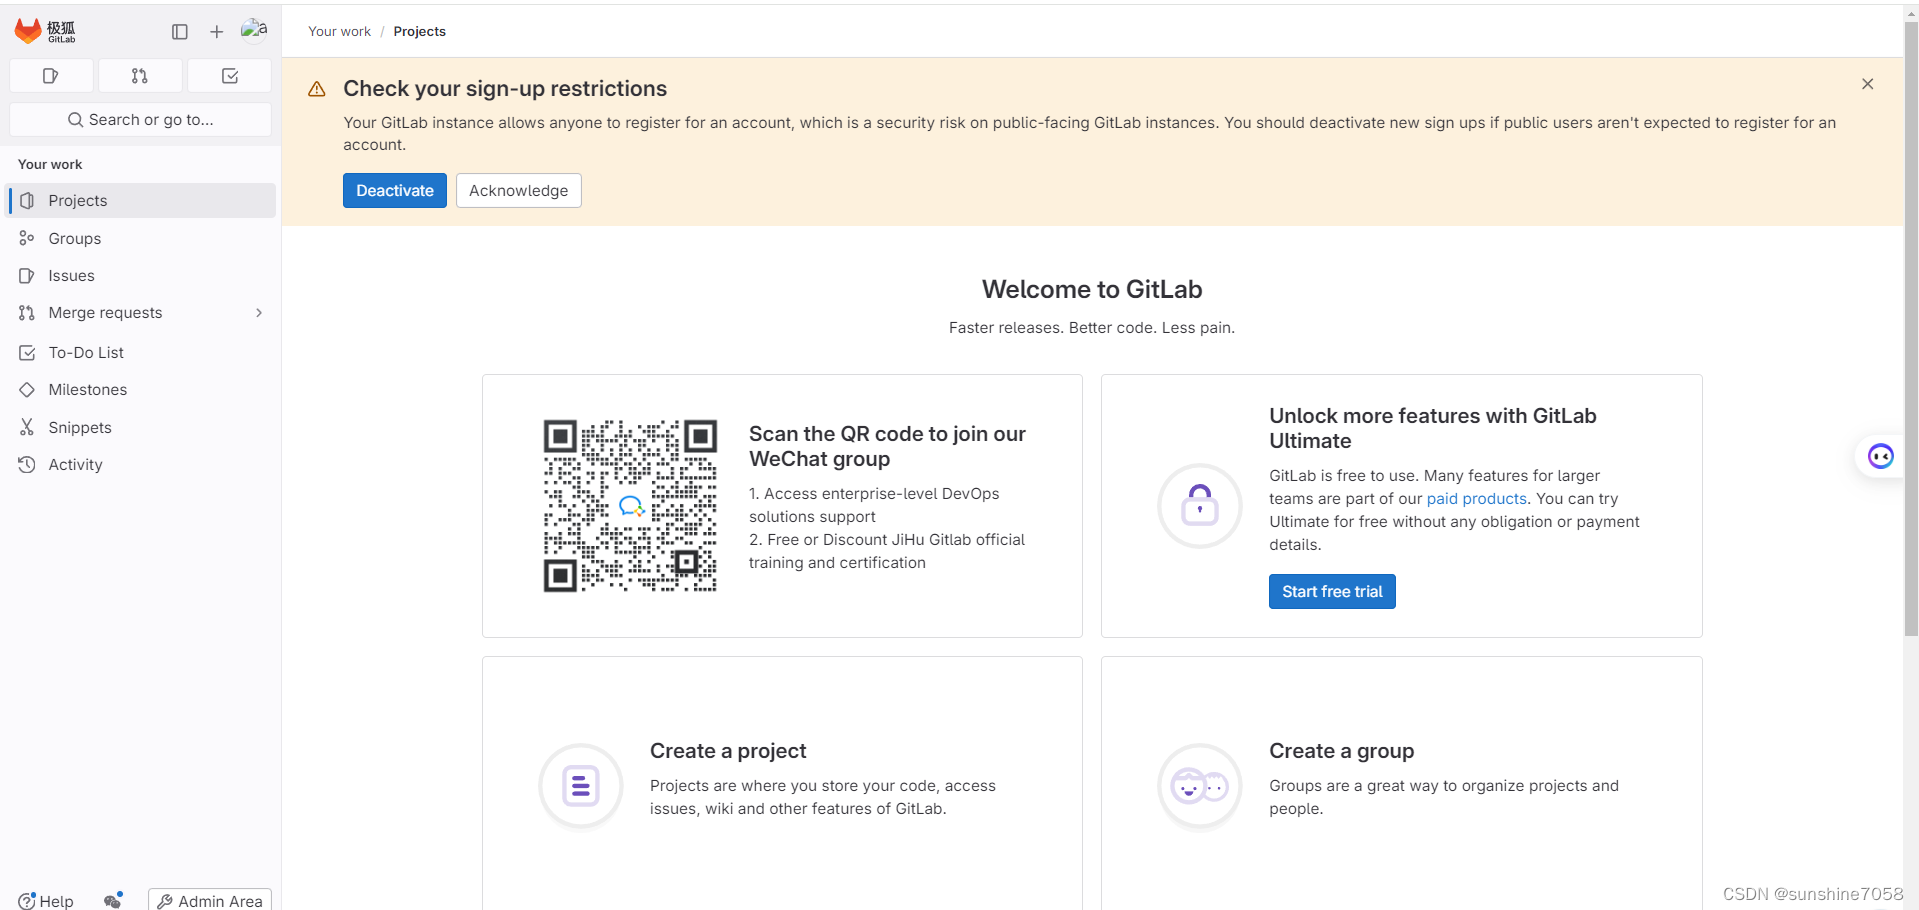Click the WeChat QR code image
The width and height of the screenshot is (1919, 910).
630,505
